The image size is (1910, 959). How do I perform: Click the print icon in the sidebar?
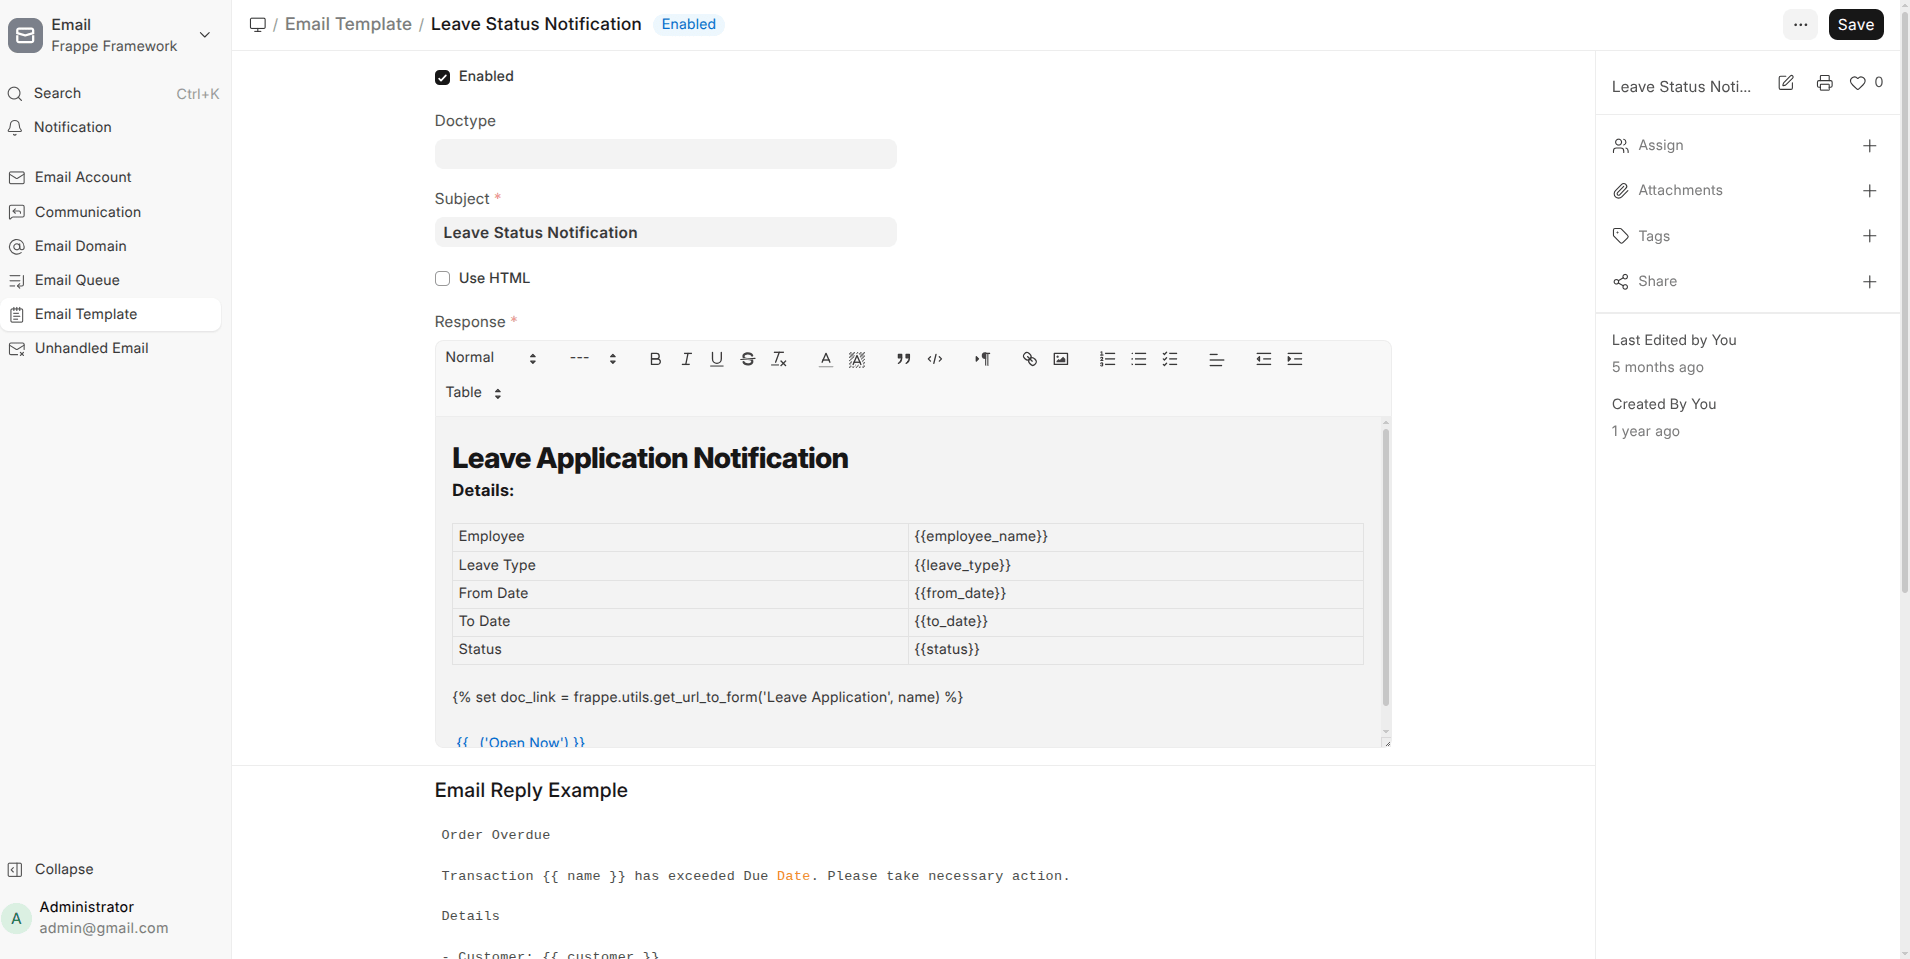(x=1824, y=84)
